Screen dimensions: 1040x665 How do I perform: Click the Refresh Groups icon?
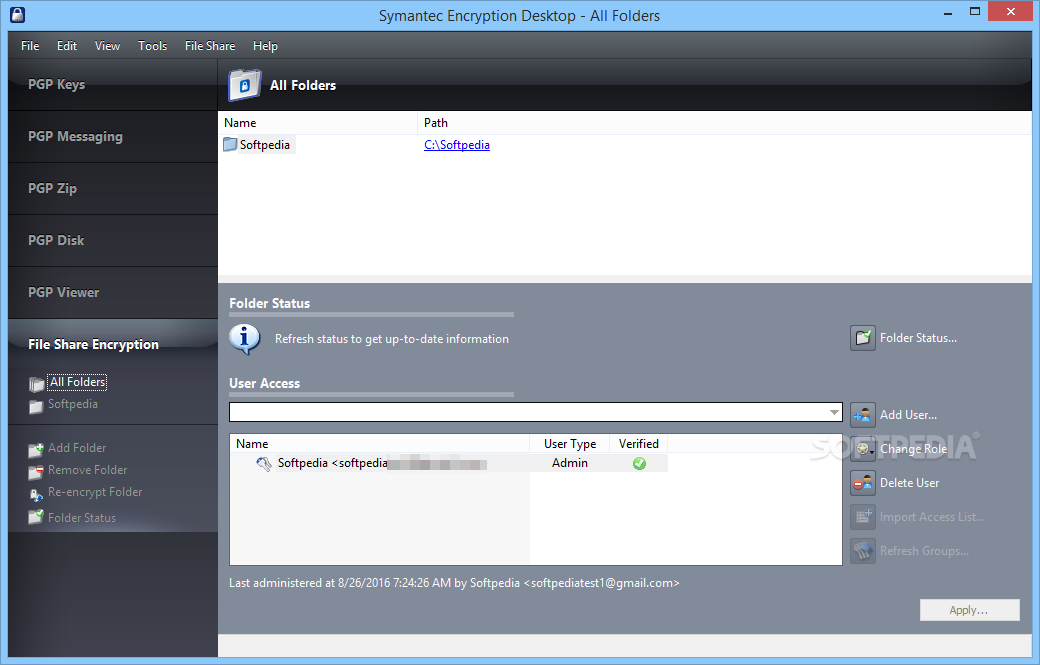tap(863, 551)
